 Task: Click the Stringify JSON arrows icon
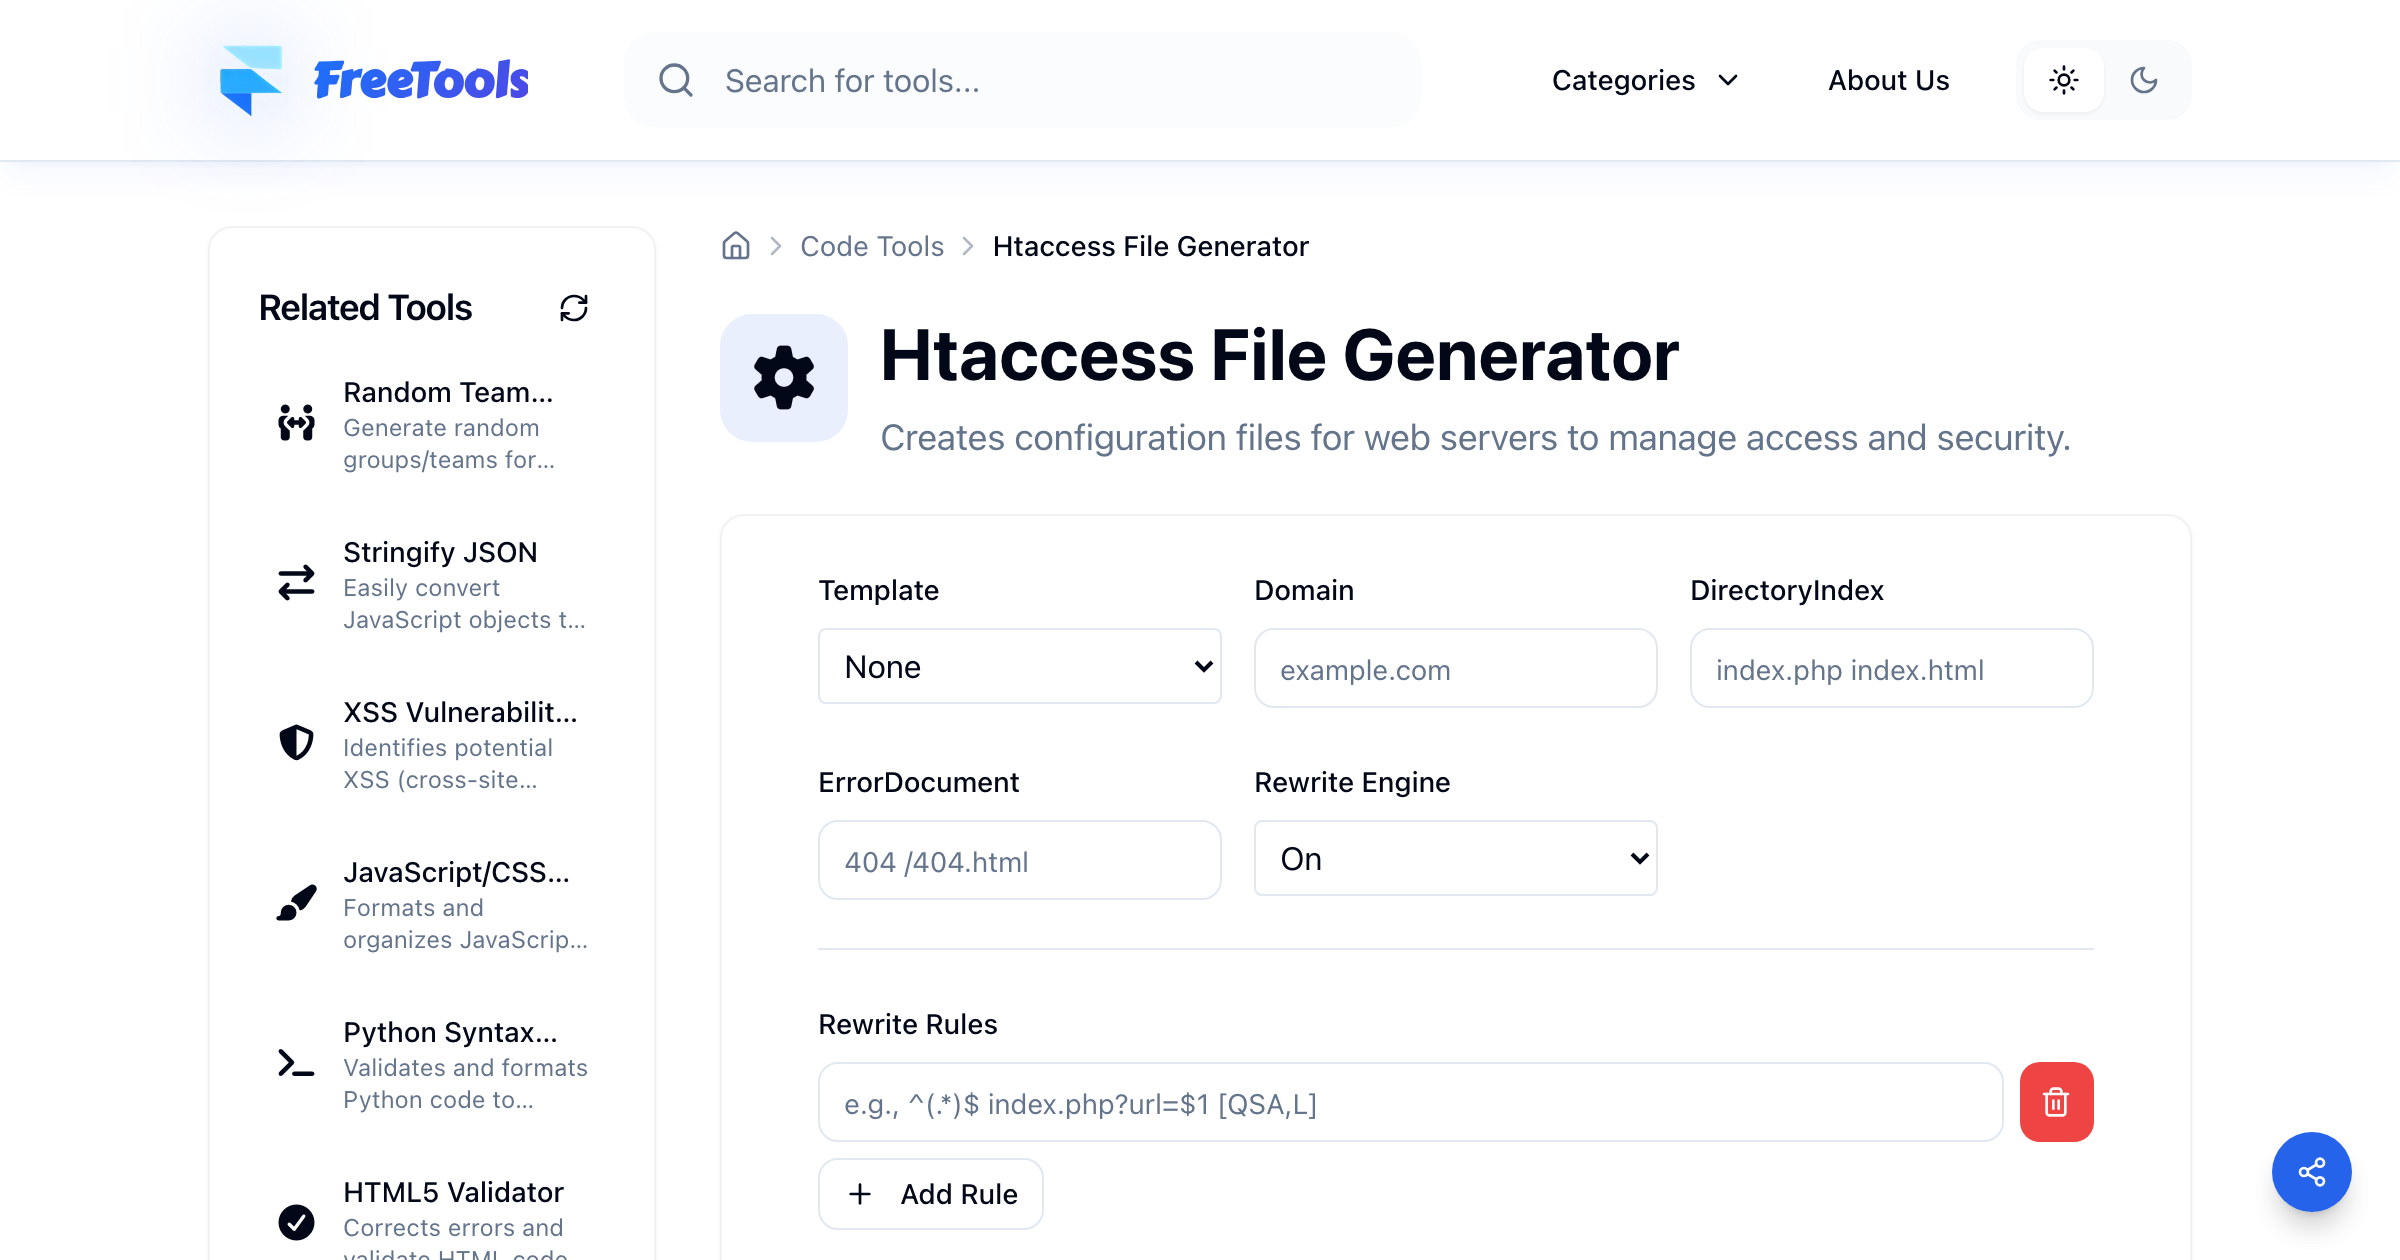pos(296,583)
